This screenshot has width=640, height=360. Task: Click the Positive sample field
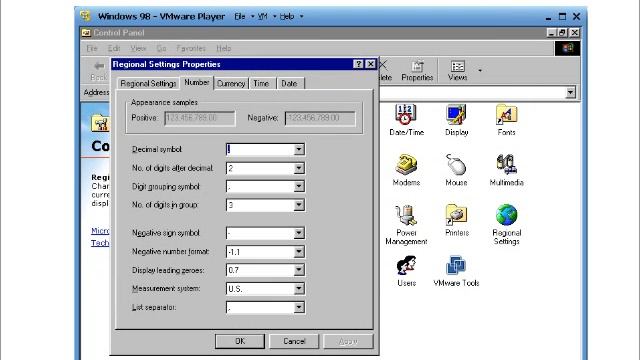pos(200,118)
